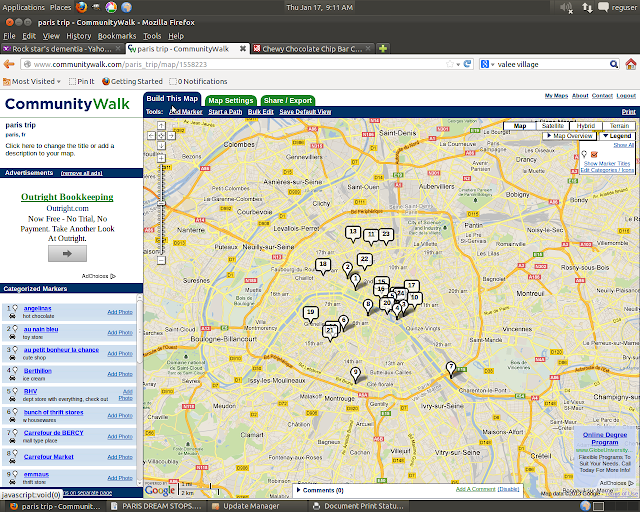Switch to the Map Settings tab
640x512 pixels.
pos(231,100)
